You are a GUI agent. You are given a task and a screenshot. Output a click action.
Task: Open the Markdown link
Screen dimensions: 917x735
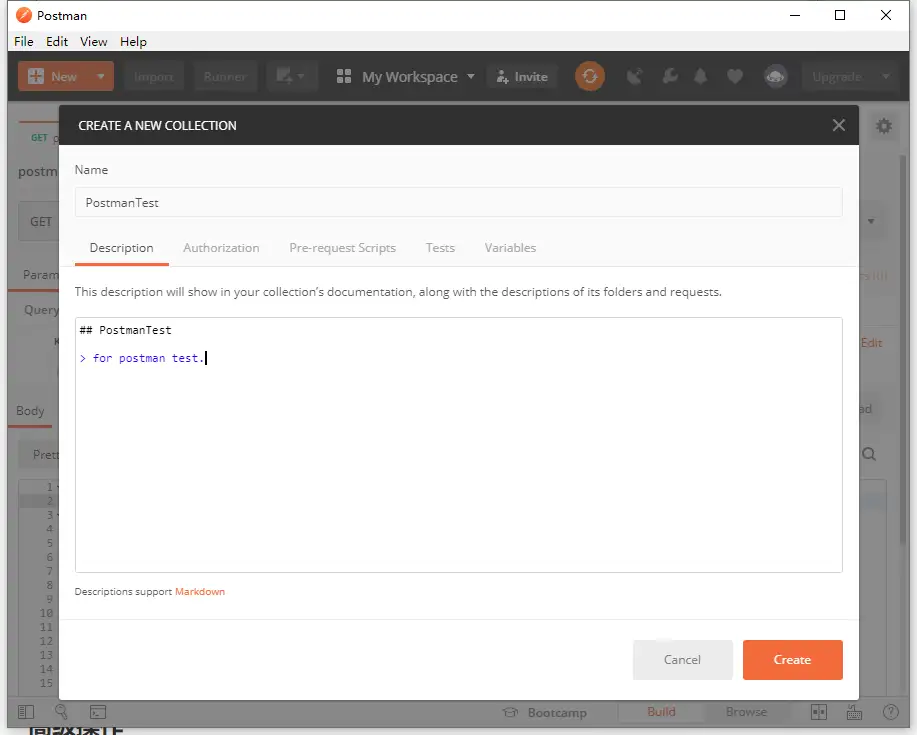click(200, 592)
